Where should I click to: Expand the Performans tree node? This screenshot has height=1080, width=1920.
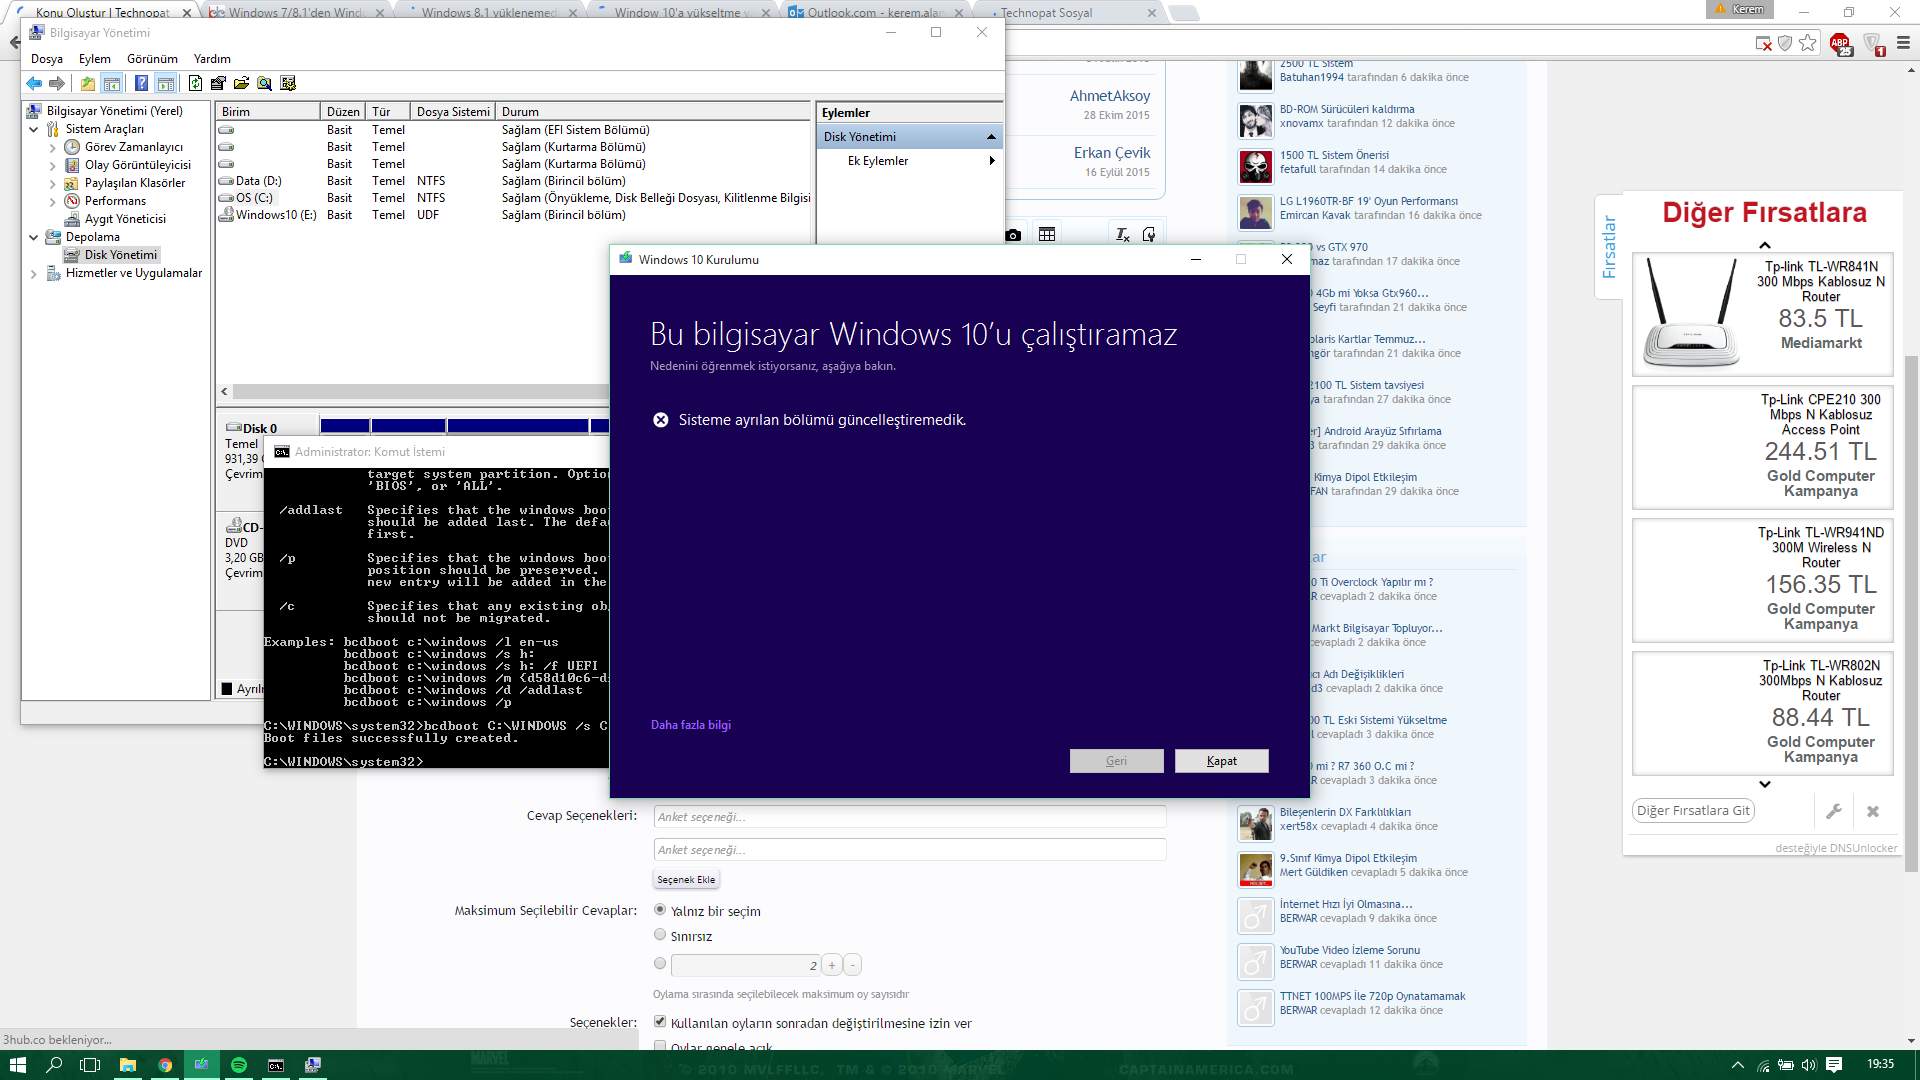click(x=53, y=201)
